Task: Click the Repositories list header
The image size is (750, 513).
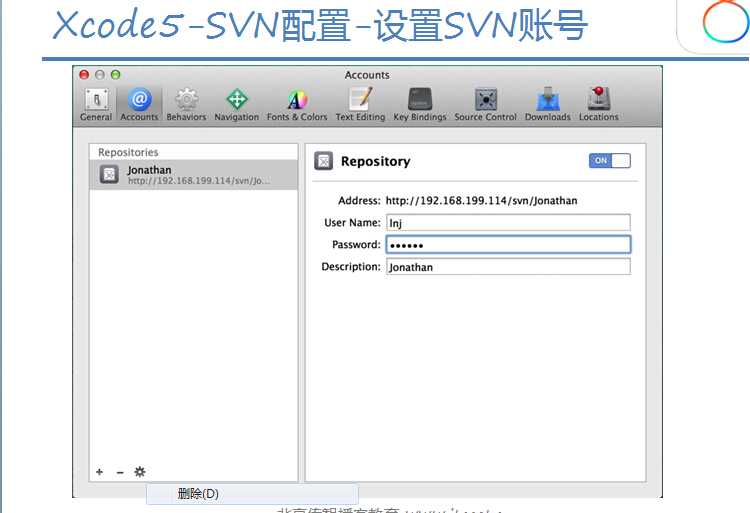Action: 128,152
